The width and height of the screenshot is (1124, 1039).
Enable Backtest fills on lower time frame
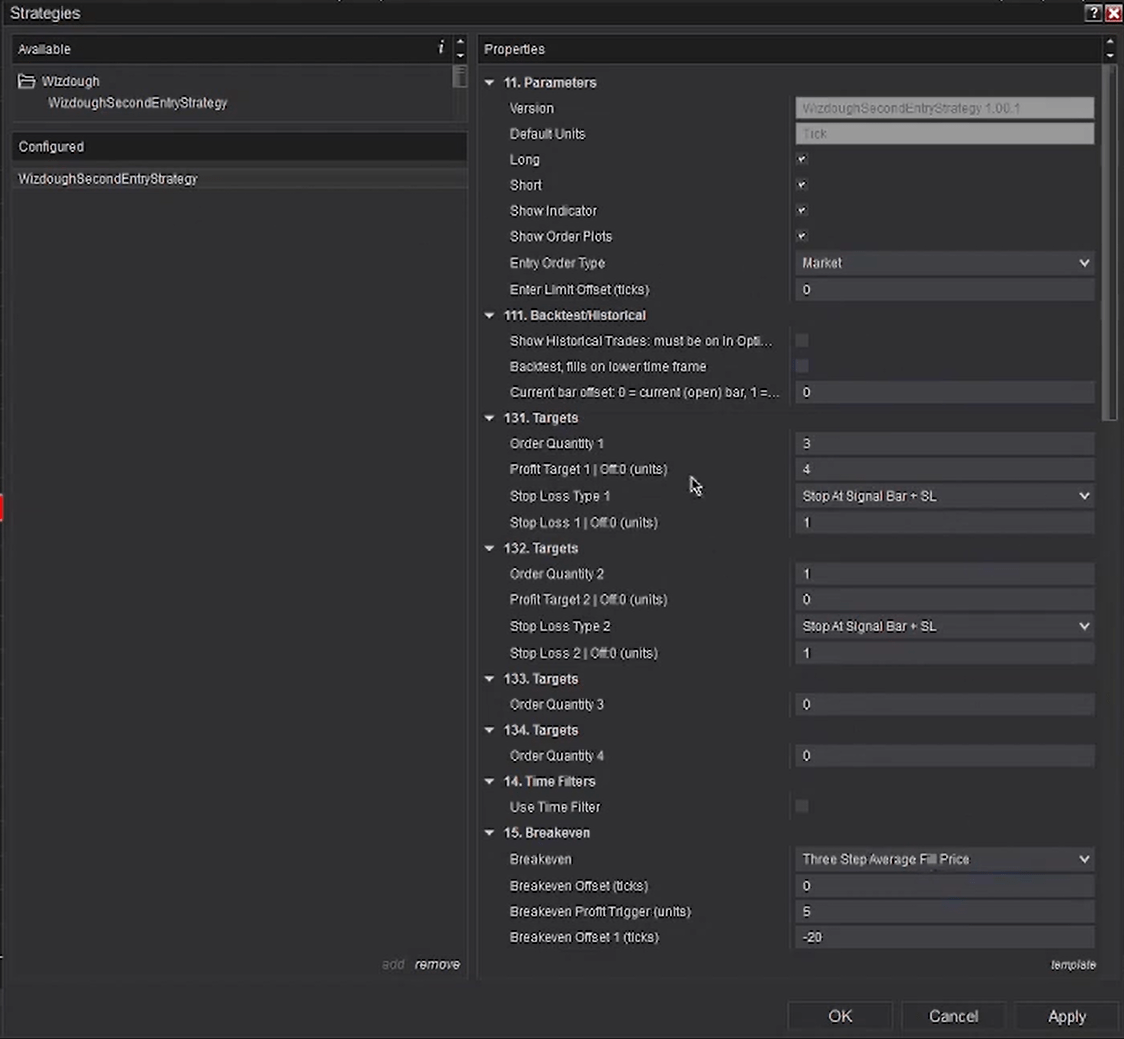801,366
